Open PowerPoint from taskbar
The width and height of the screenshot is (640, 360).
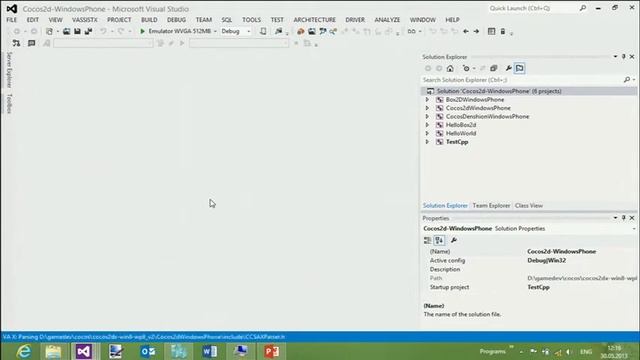coord(271,351)
